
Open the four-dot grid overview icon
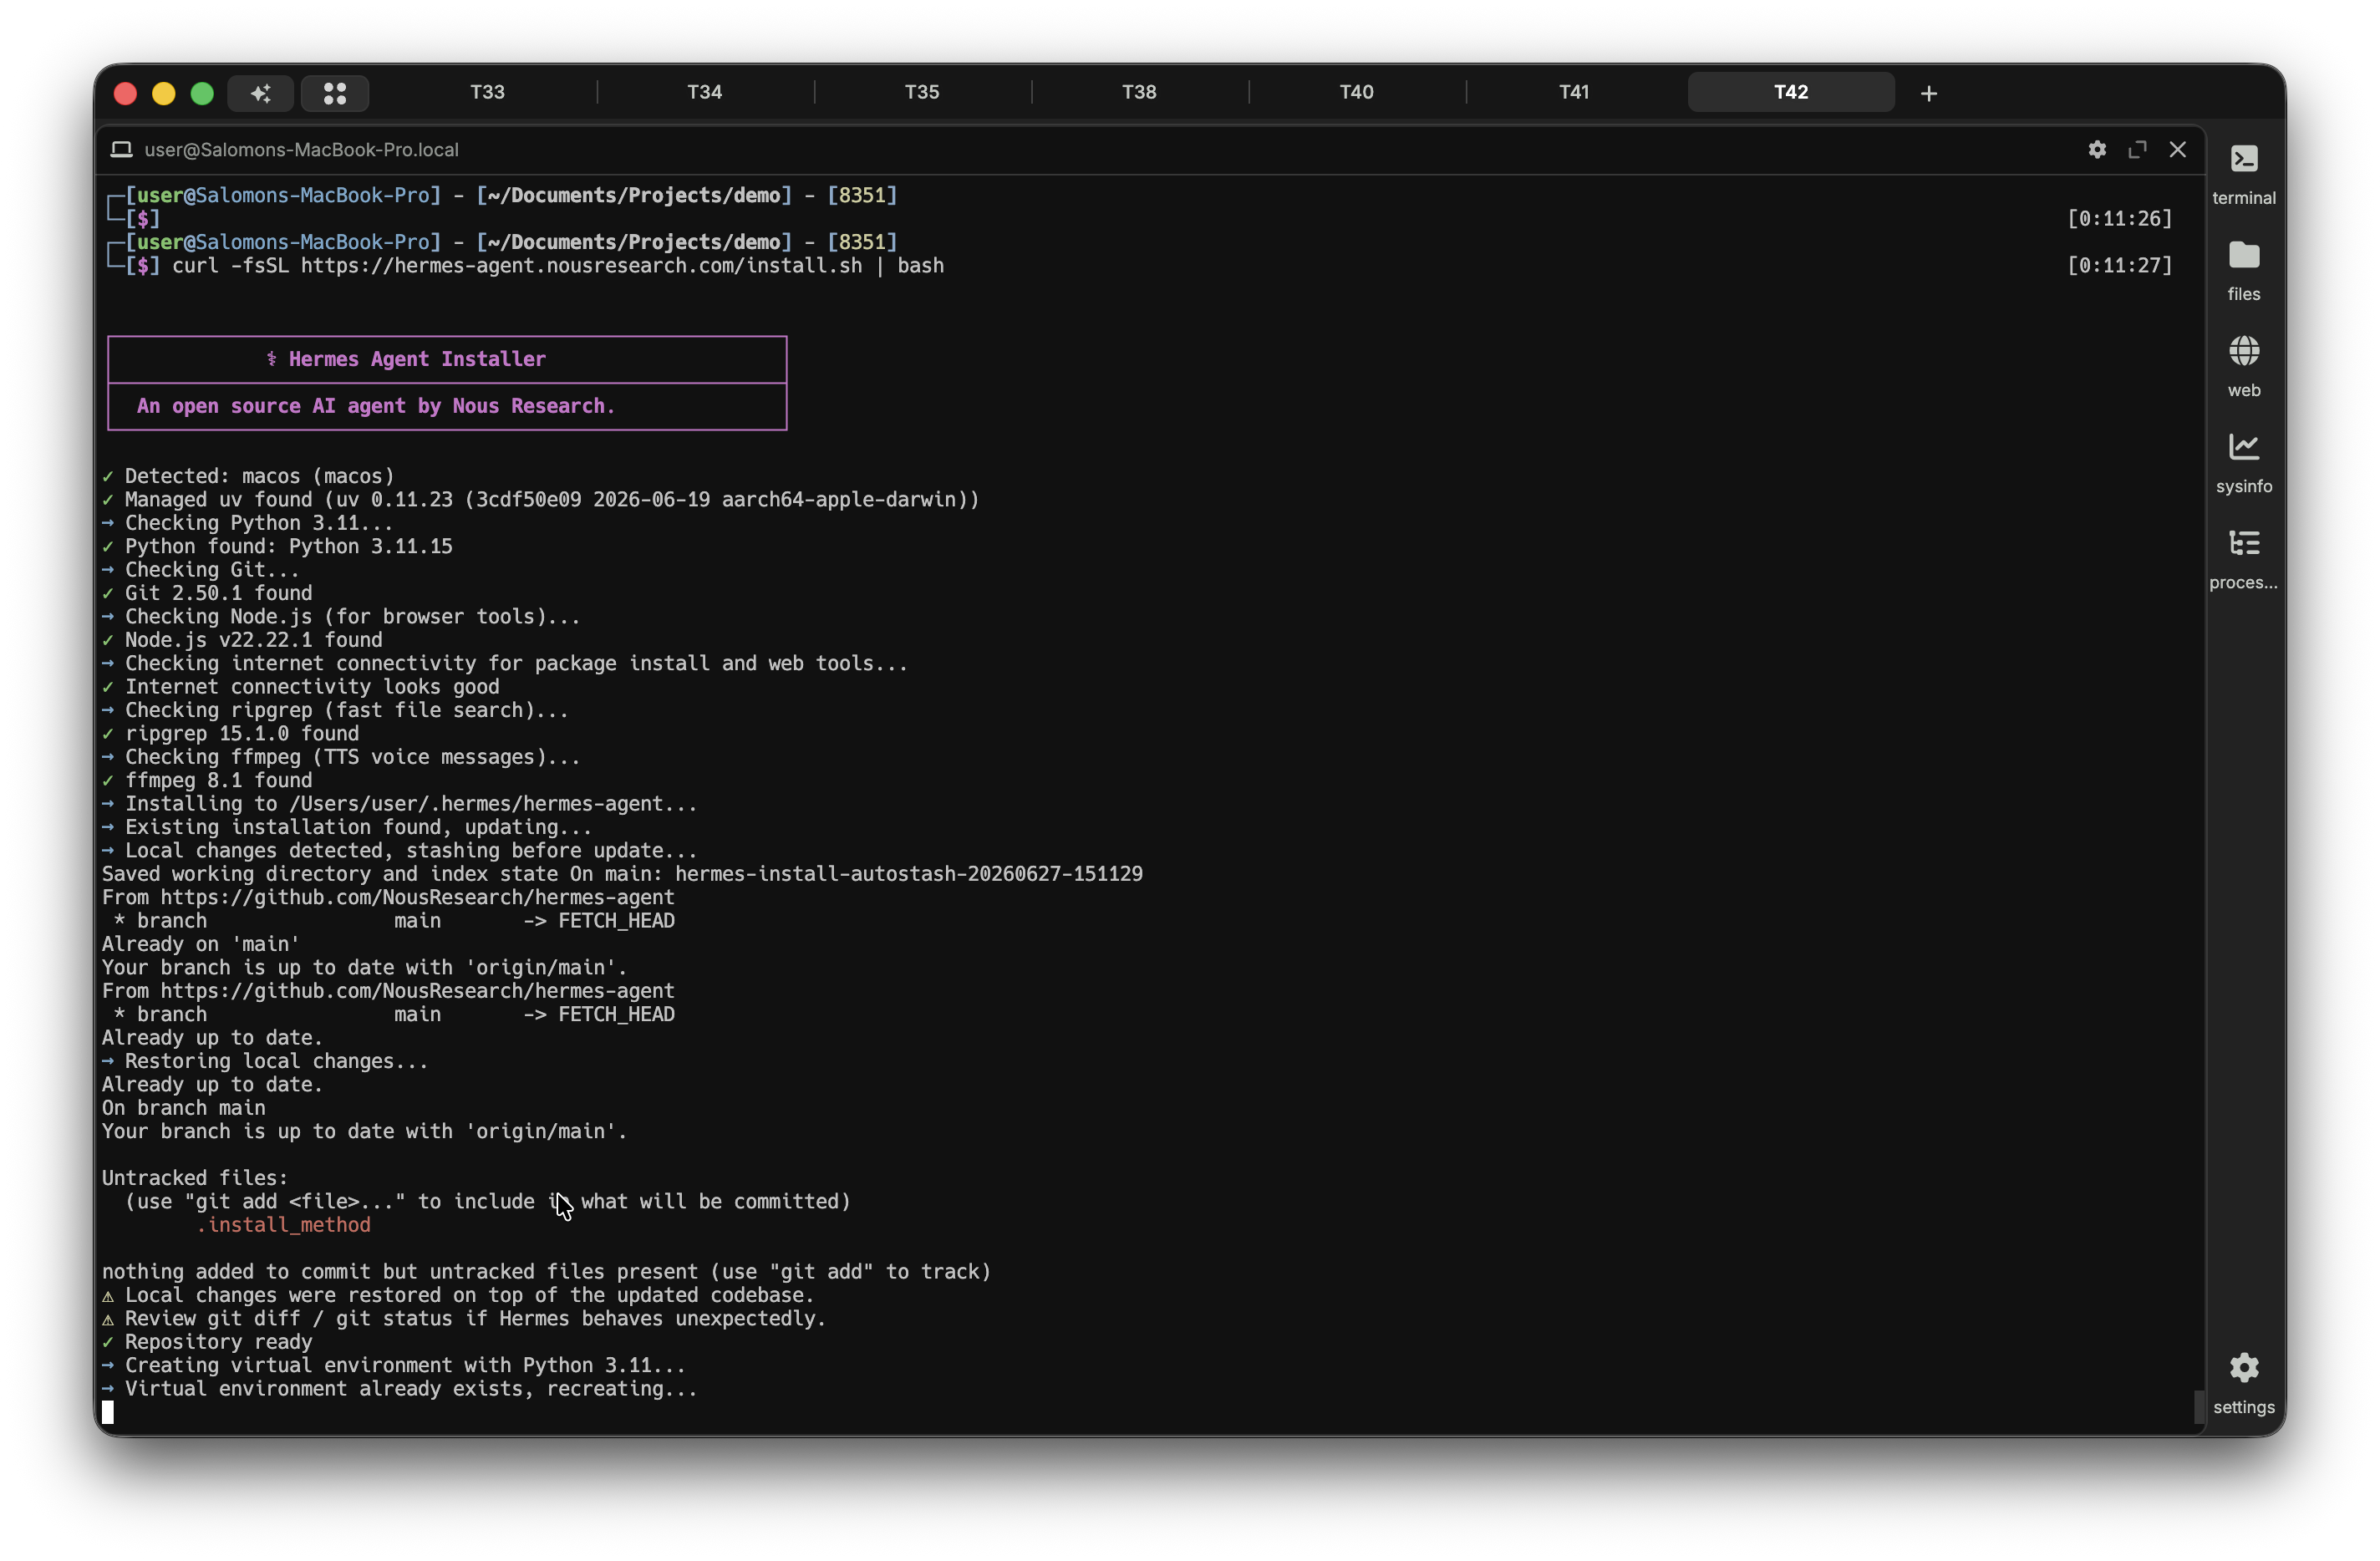click(335, 93)
